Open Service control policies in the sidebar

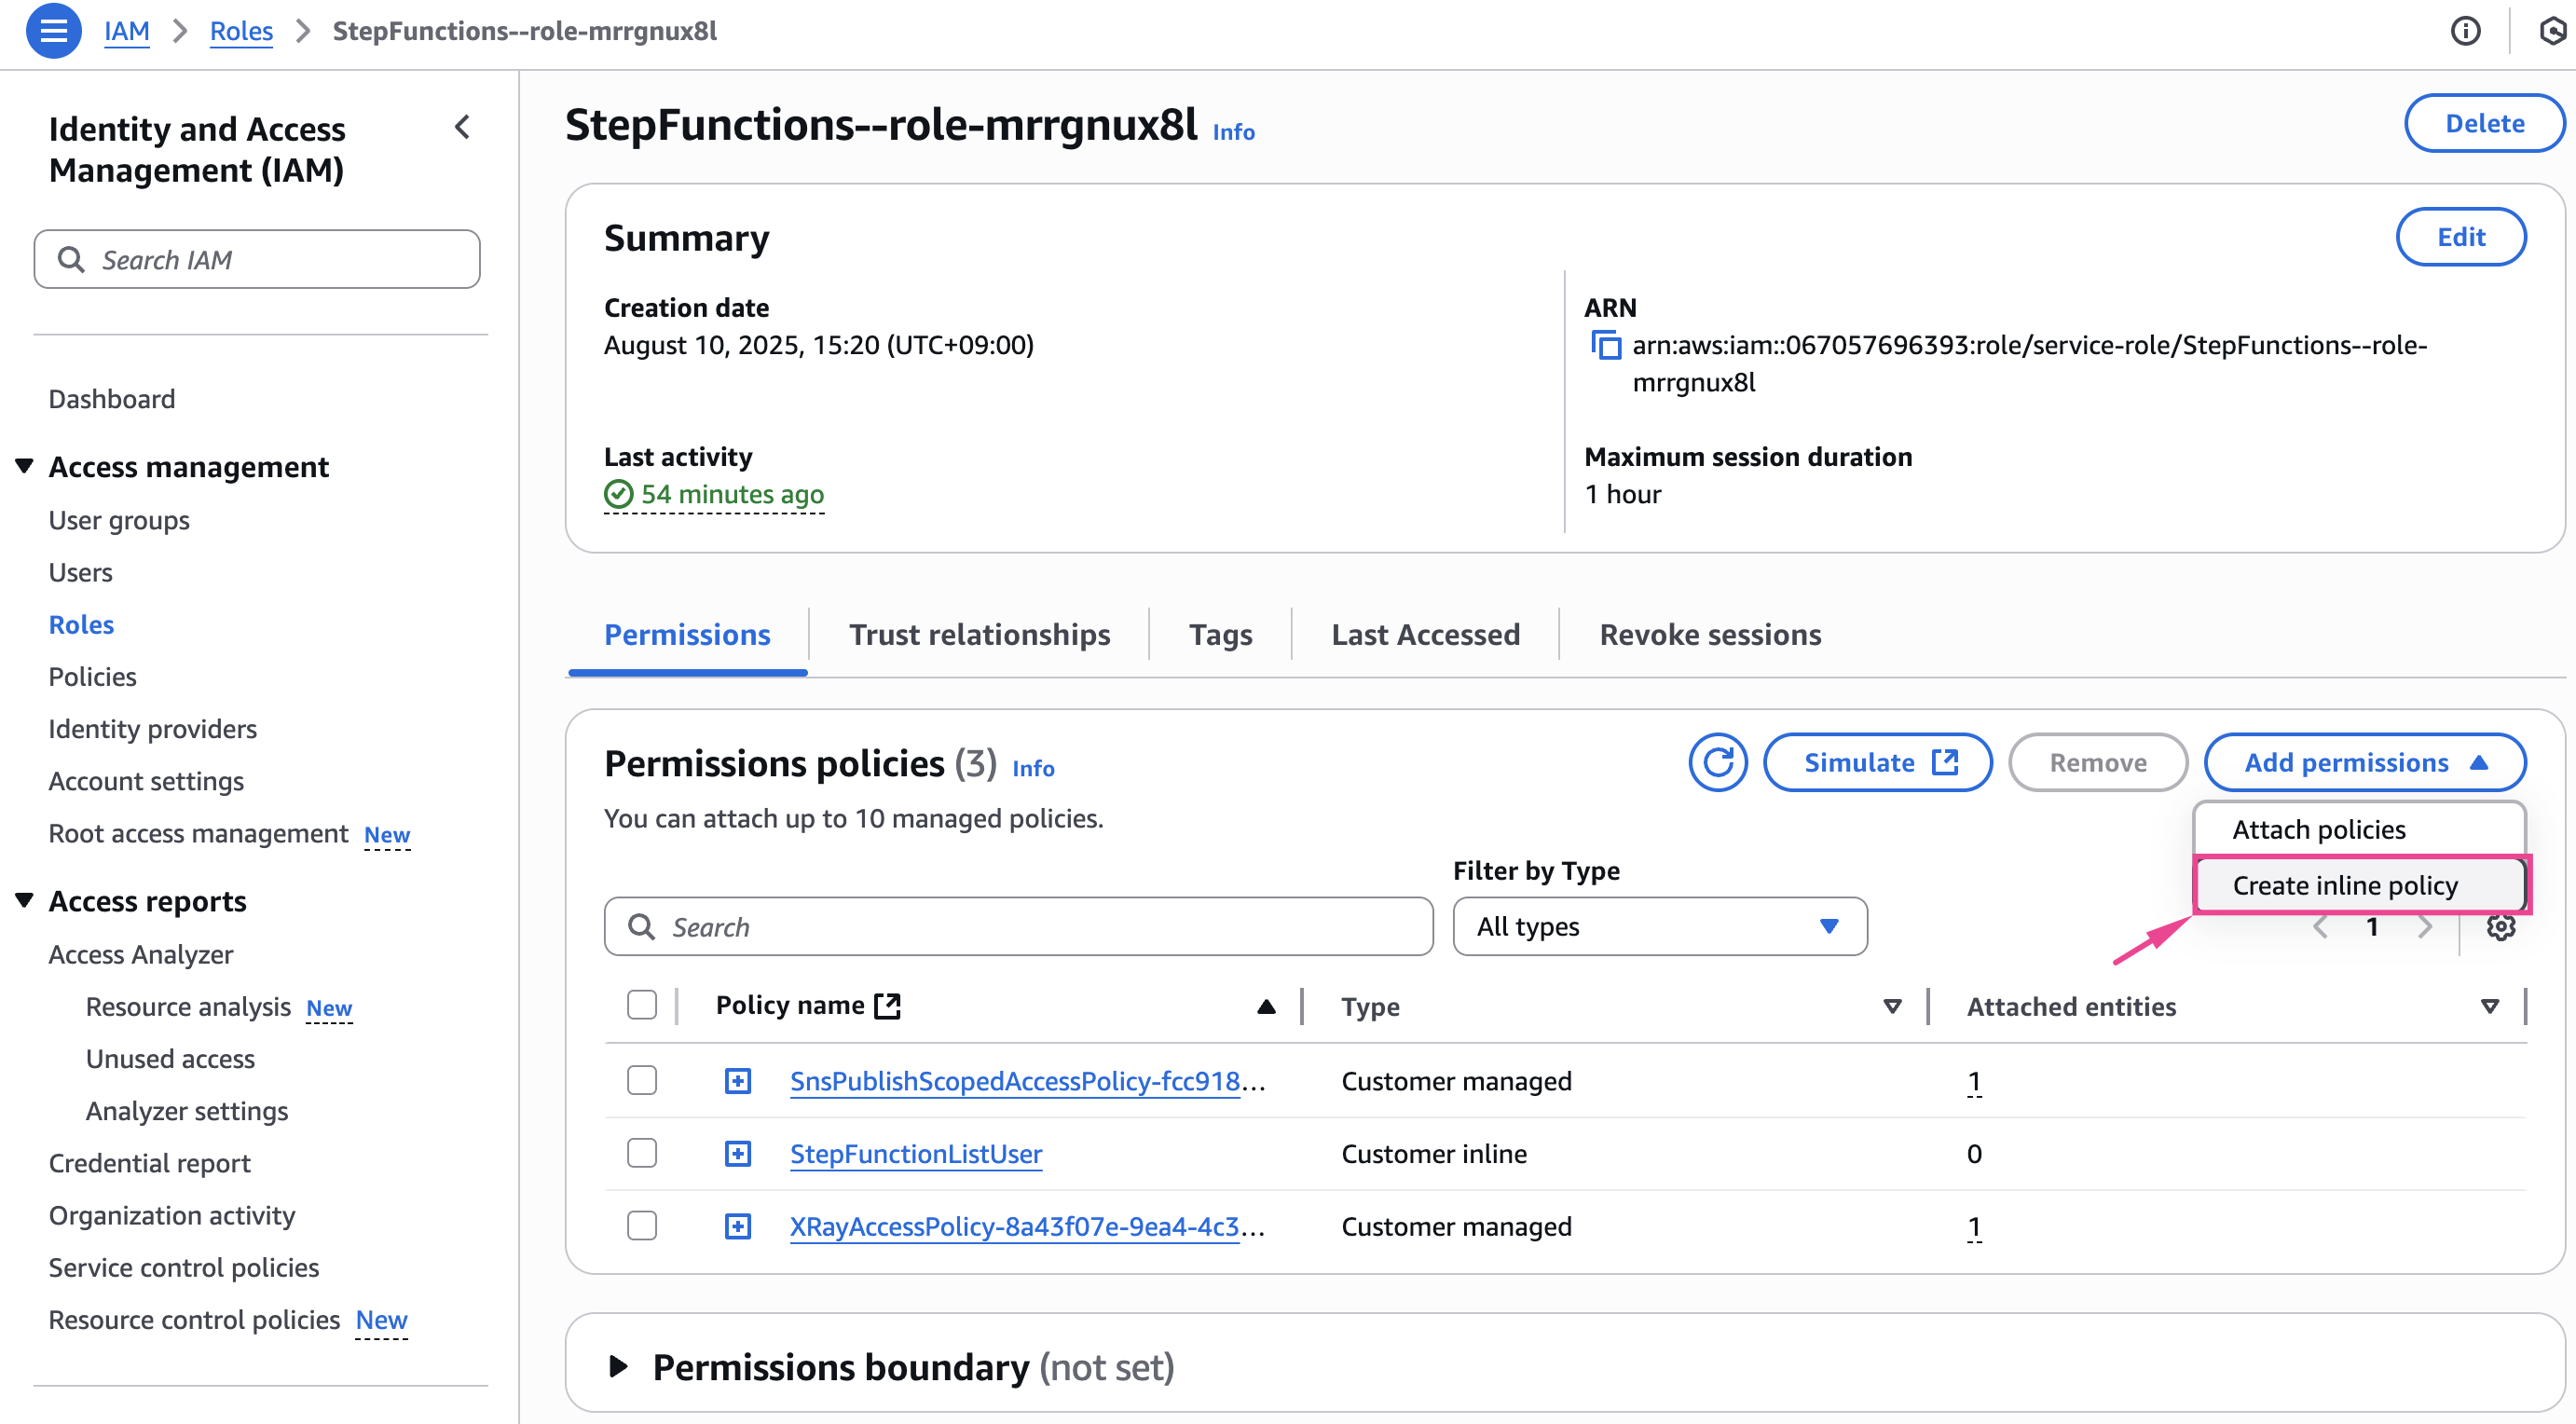(x=184, y=1267)
